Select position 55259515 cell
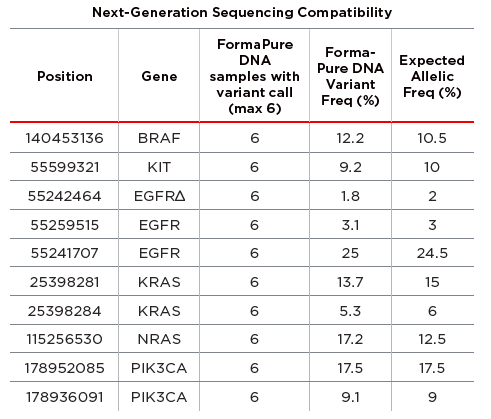The height and width of the screenshot is (419, 491). point(65,225)
